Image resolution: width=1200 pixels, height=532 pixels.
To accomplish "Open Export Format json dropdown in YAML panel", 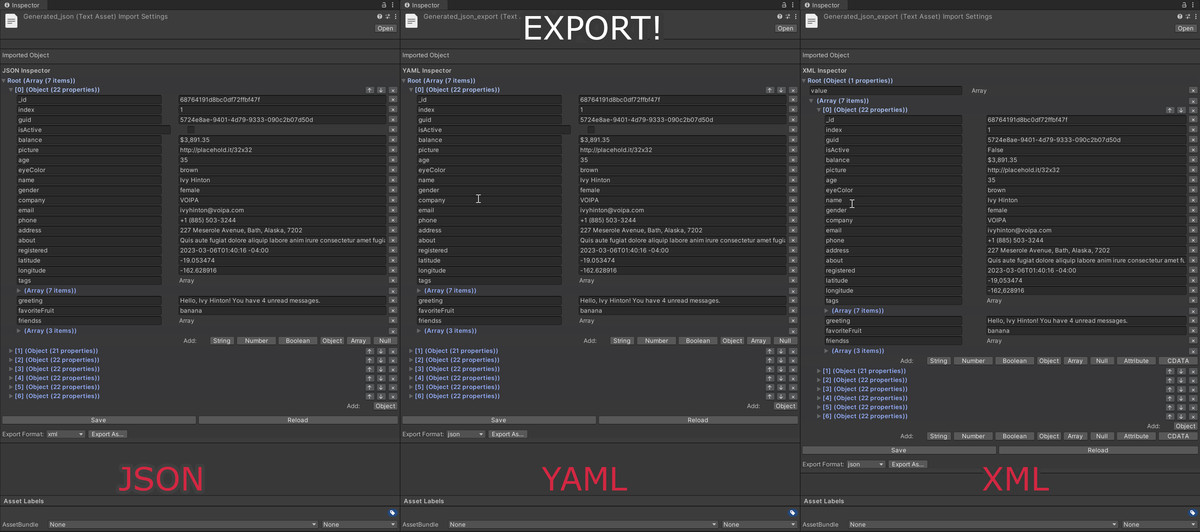I will (466, 434).
